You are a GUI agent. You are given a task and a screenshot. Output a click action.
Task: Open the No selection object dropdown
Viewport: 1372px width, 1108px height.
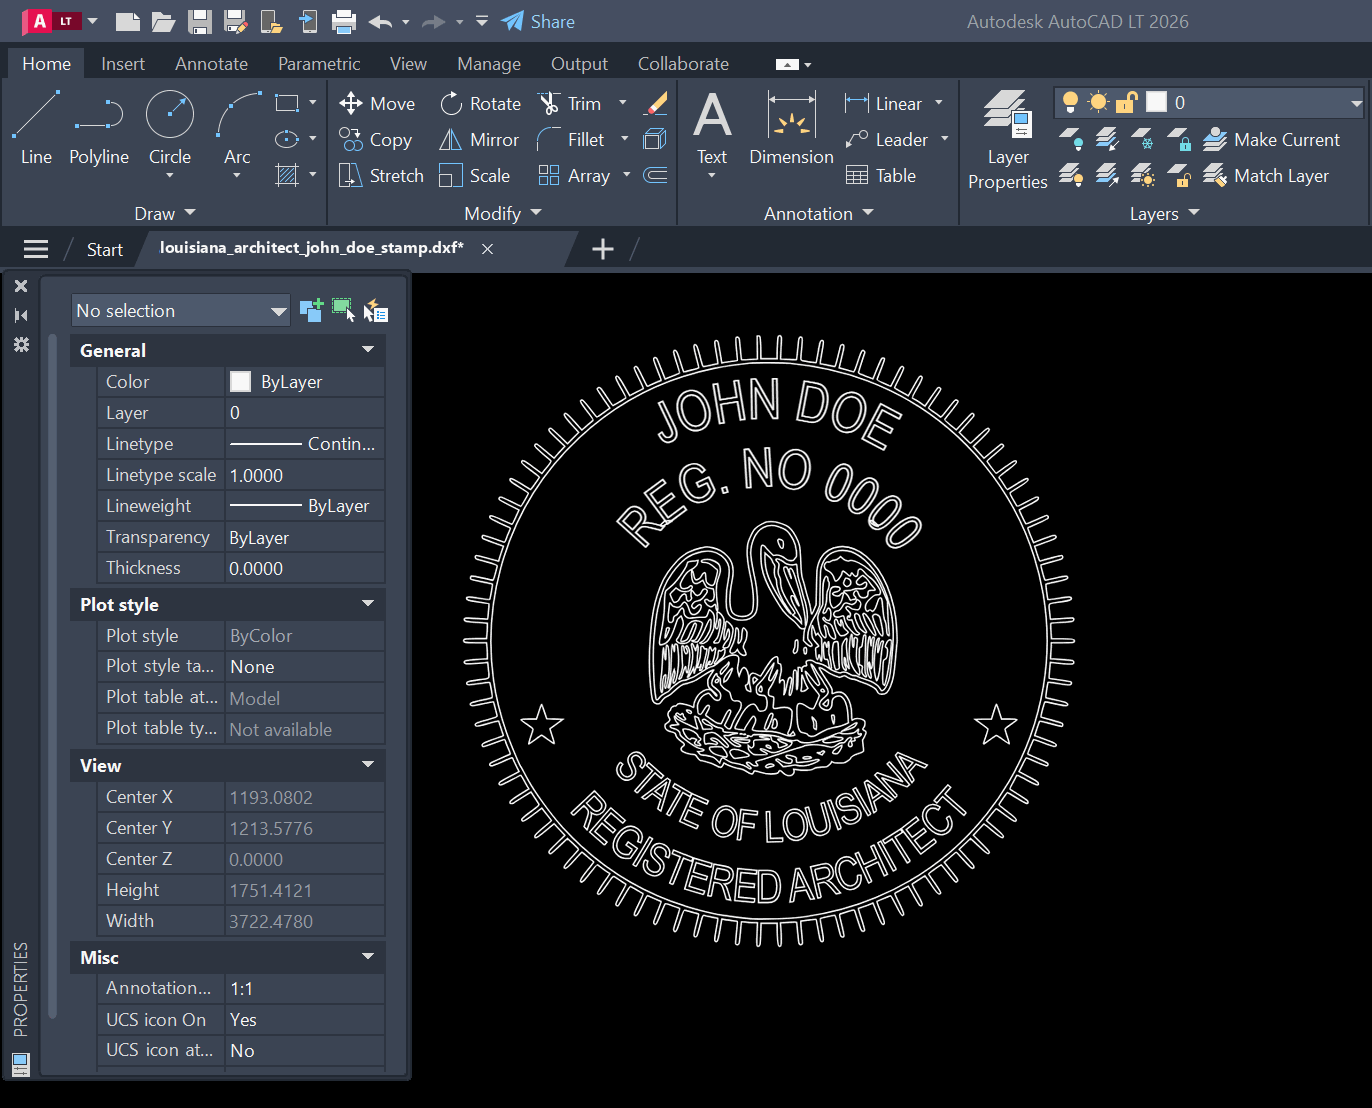tap(181, 311)
